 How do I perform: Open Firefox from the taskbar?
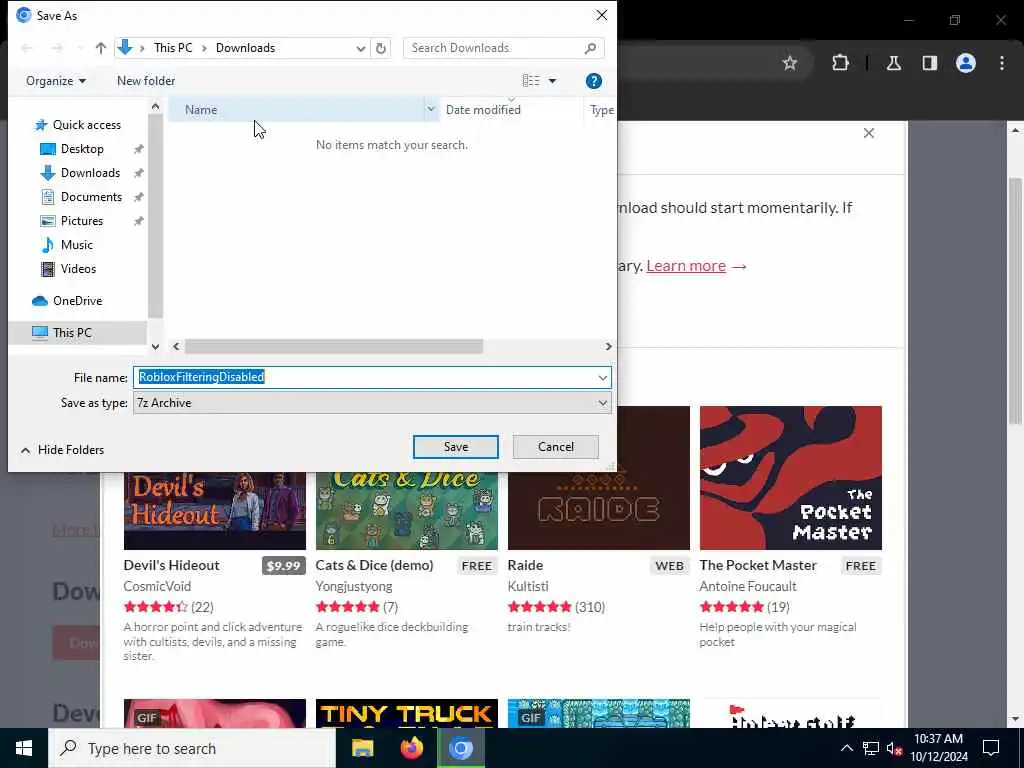[411, 748]
